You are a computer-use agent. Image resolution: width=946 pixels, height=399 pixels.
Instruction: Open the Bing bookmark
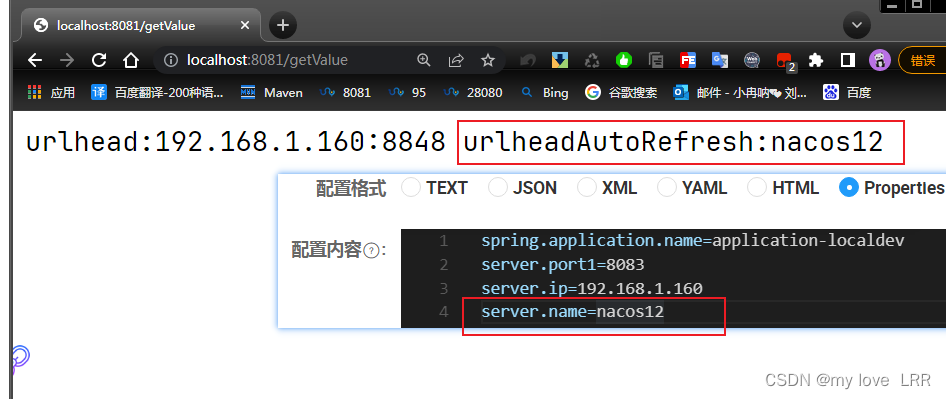[x=545, y=92]
